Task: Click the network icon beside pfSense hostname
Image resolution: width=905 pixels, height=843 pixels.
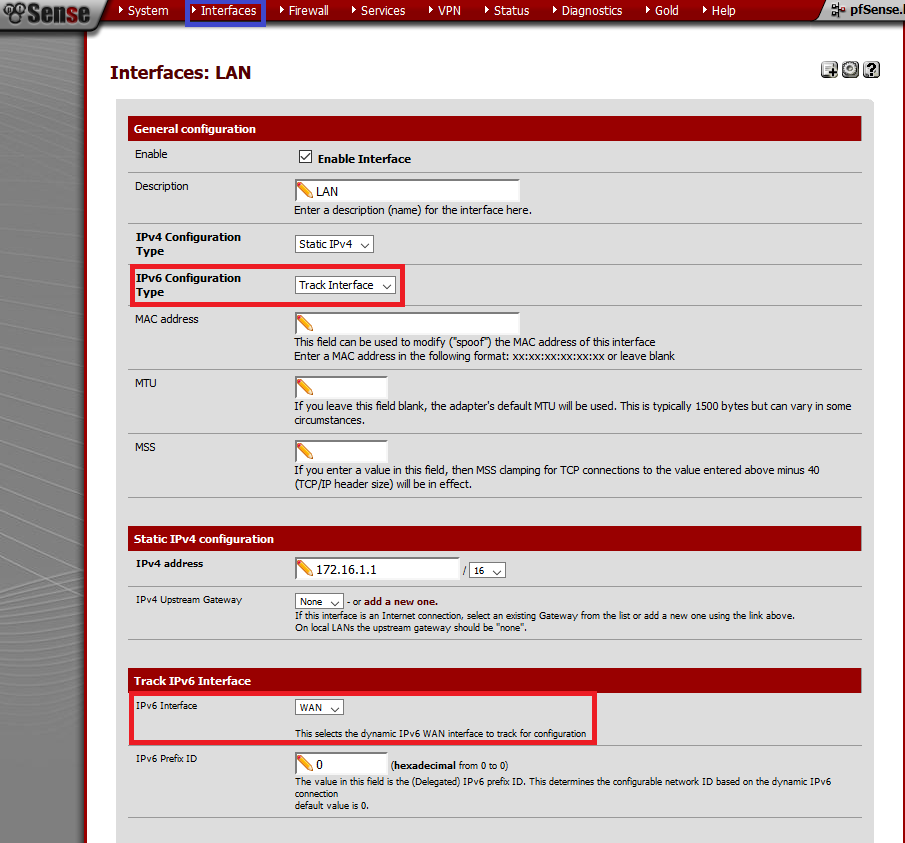Action: 839,11
